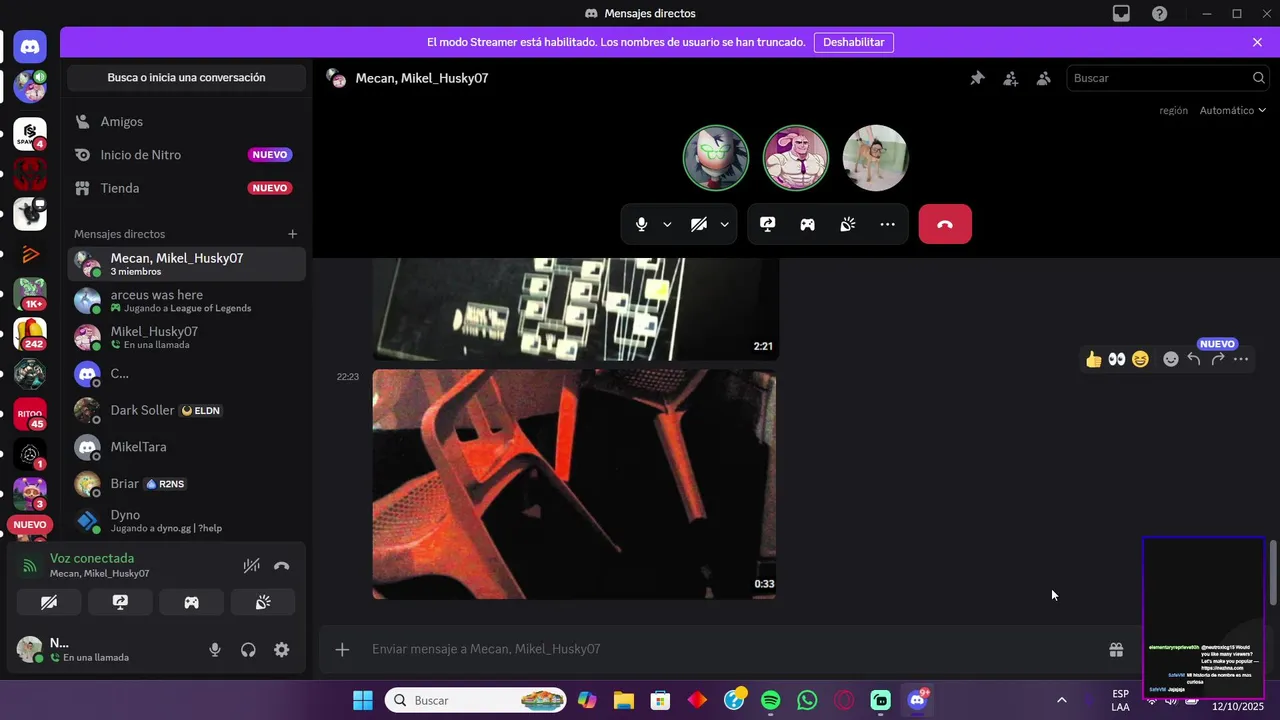Open the gift icon in message bar
Image resolution: width=1280 pixels, height=720 pixels.
point(1116,650)
